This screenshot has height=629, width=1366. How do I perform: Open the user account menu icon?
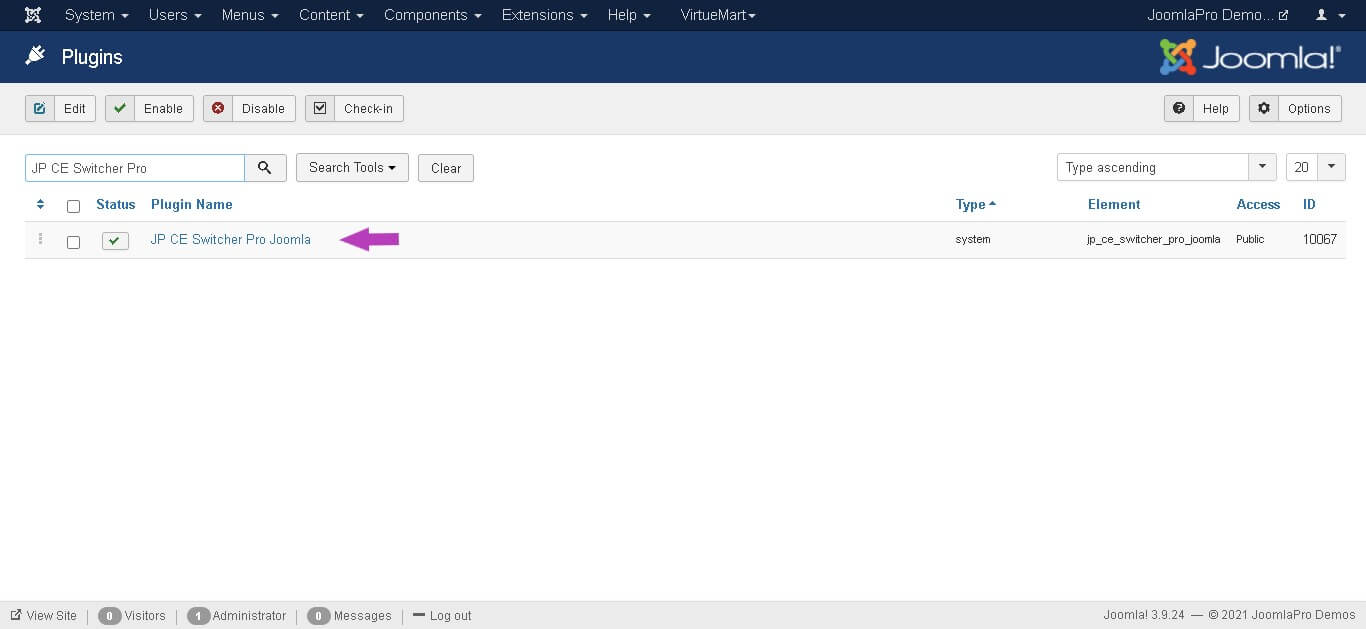[x=1328, y=15]
